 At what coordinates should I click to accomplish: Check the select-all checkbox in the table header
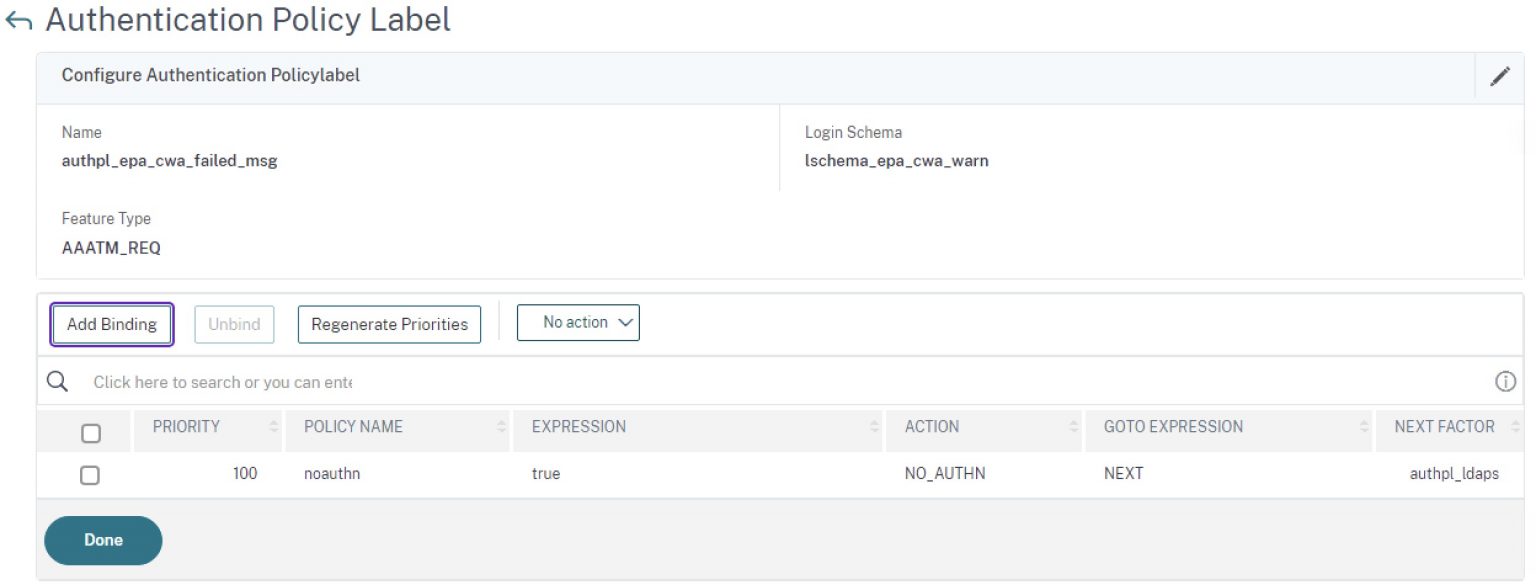coord(91,432)
